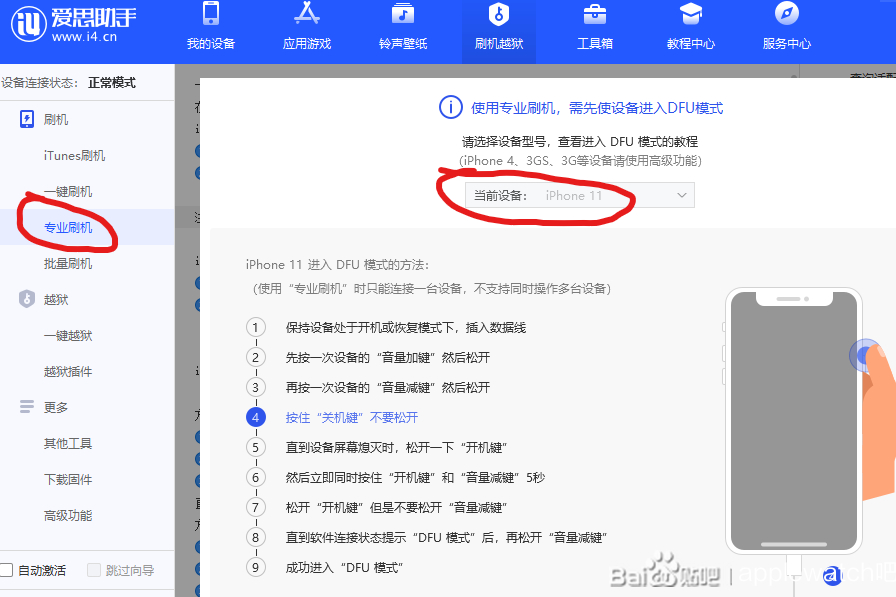Open 高级功能 in the sidebar
896x597 pixels.
[68, 515]
